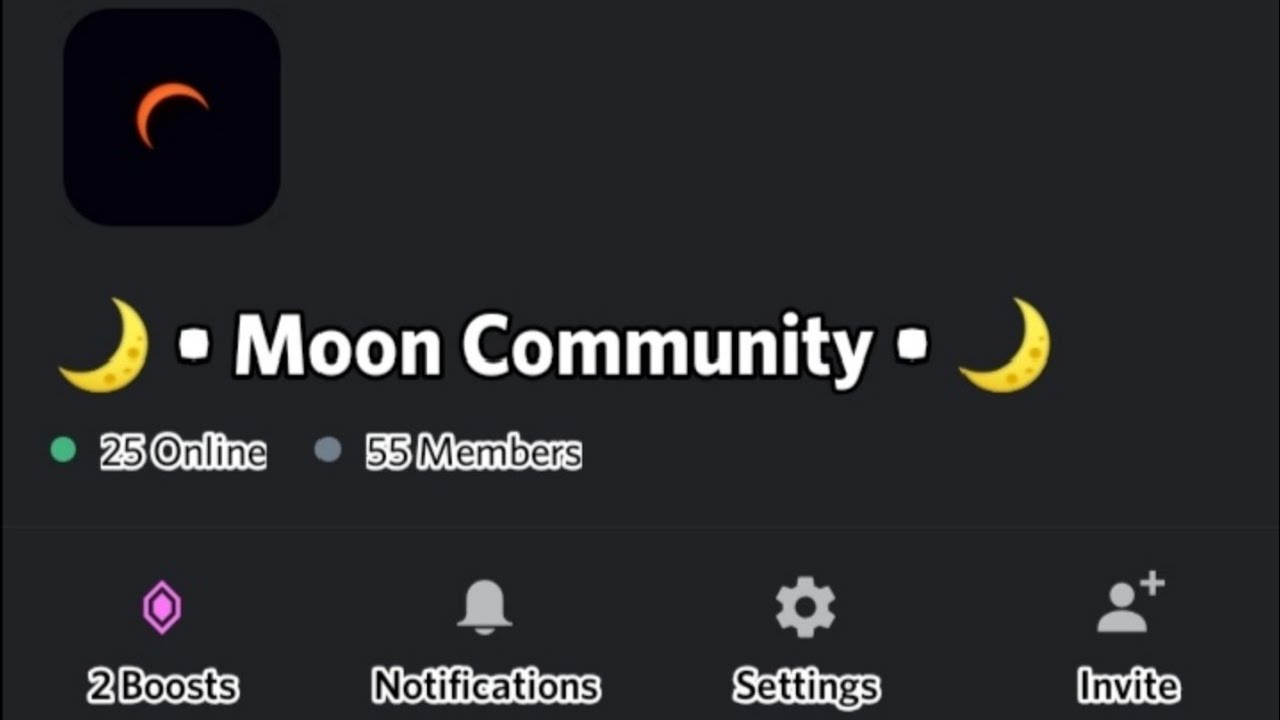Open Notifications via the bell icon
The width and height of the screenshot is (1280, 720).
(485, 607)
